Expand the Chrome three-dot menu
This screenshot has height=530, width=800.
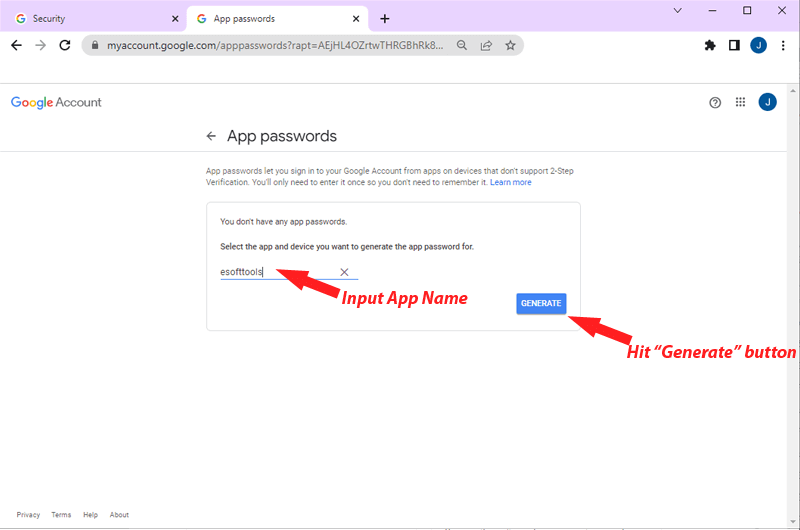pyautogui.click(x=783, y=45)
